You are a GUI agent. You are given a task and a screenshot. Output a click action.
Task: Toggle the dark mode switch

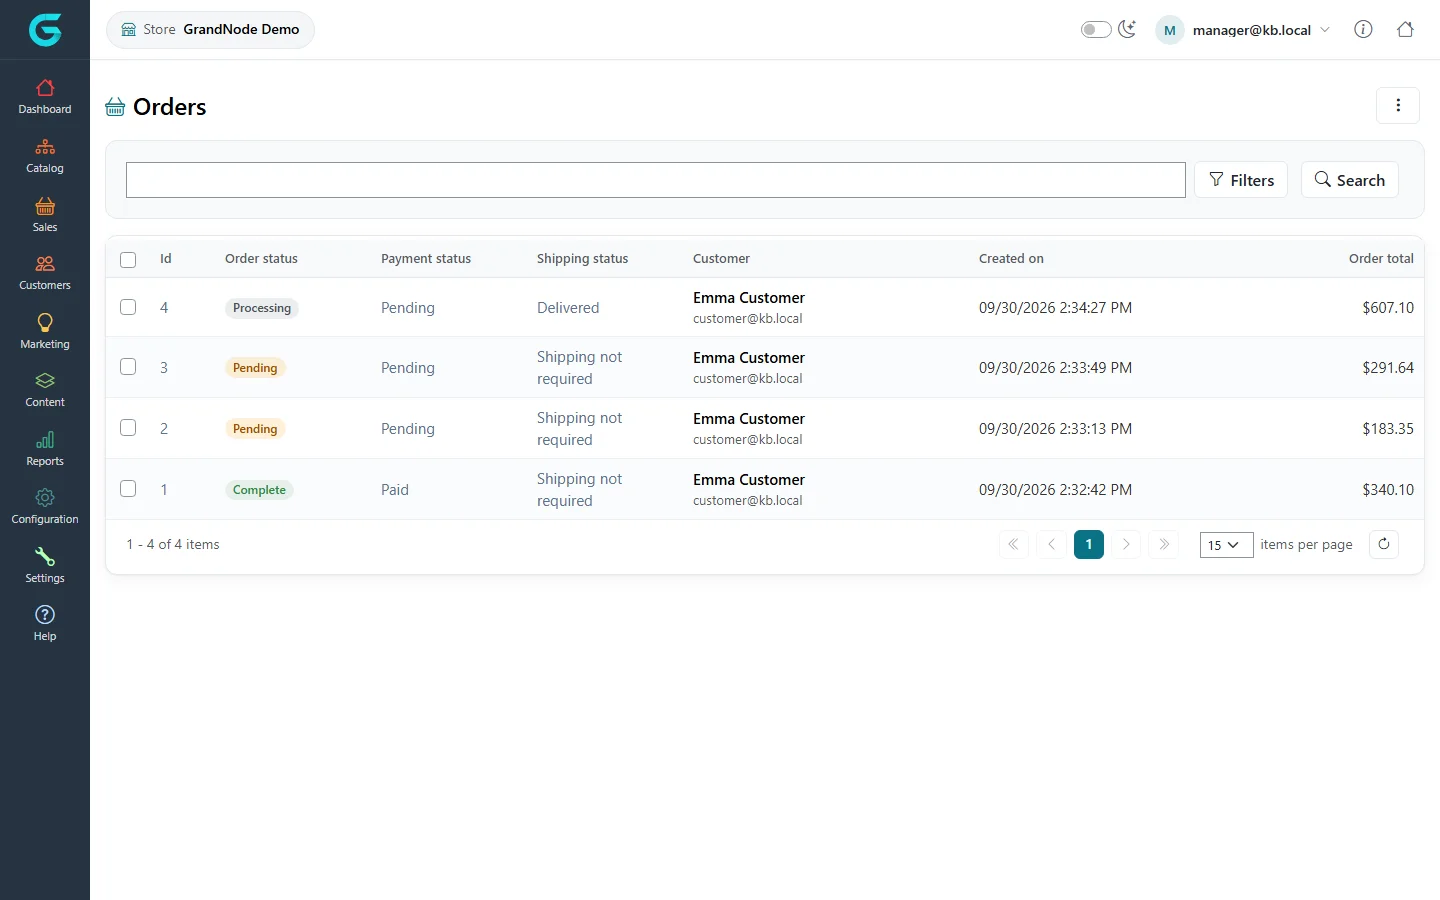(1096, 29)
